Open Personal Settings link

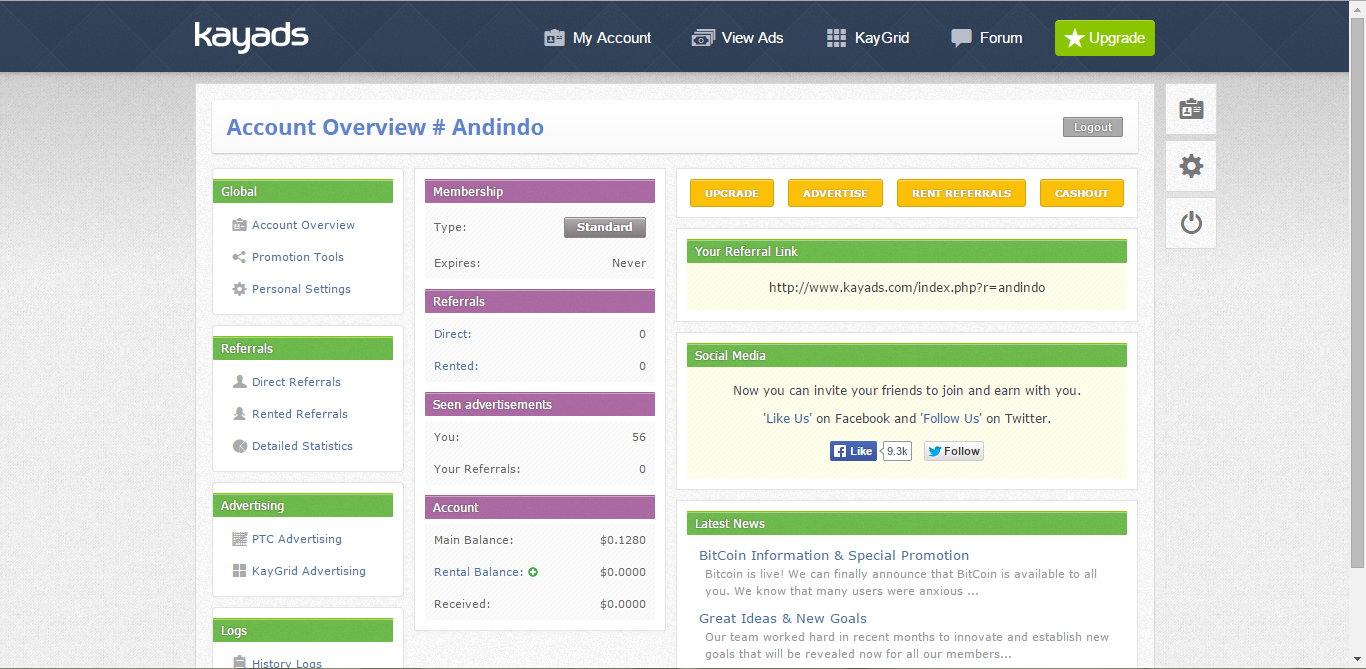(301, 289)
